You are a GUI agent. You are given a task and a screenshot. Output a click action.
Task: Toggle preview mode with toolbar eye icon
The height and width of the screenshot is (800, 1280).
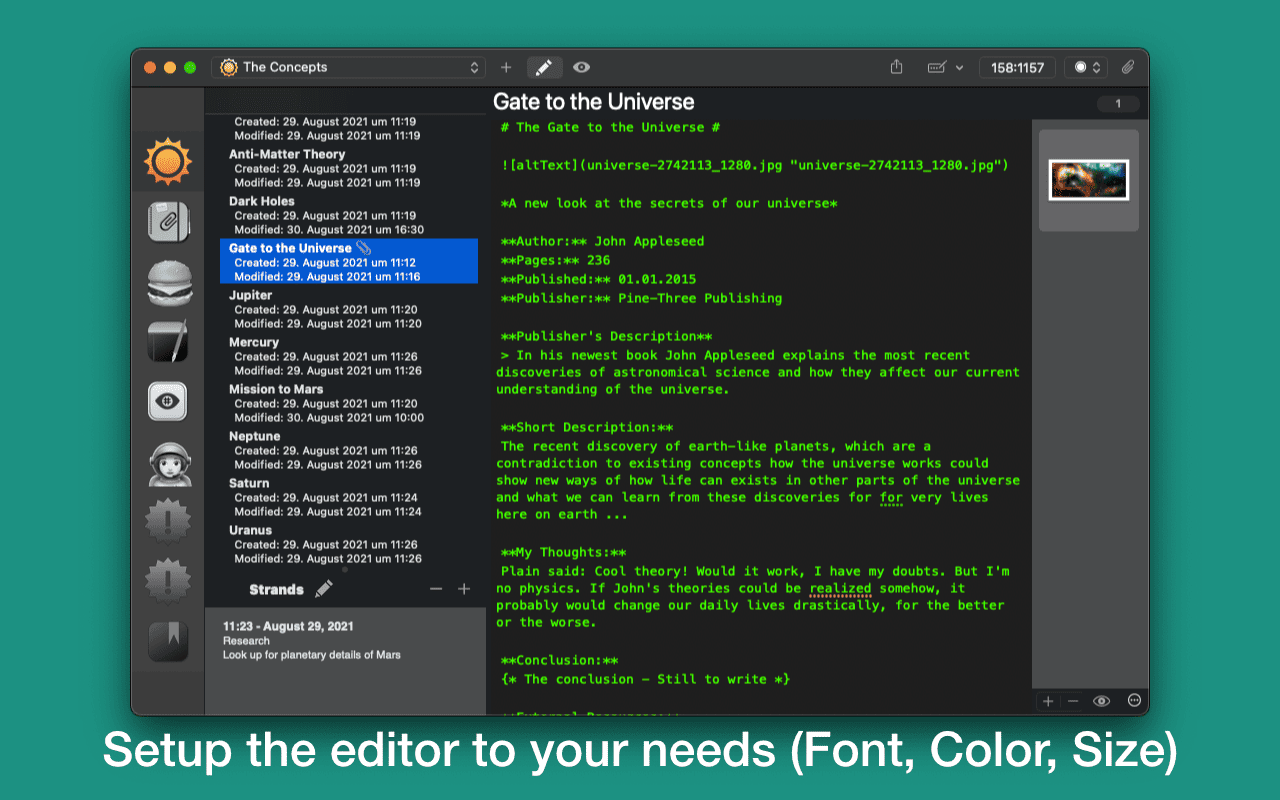pos(581,67)
